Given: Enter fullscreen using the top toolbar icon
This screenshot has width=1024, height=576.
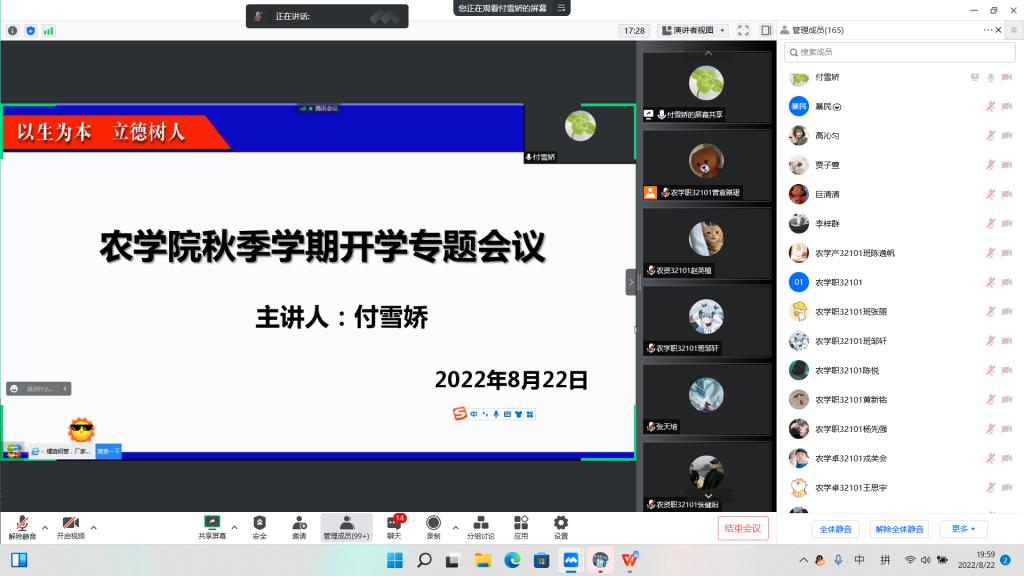Looking at the screenshot, I should click(x=743, y=31).
